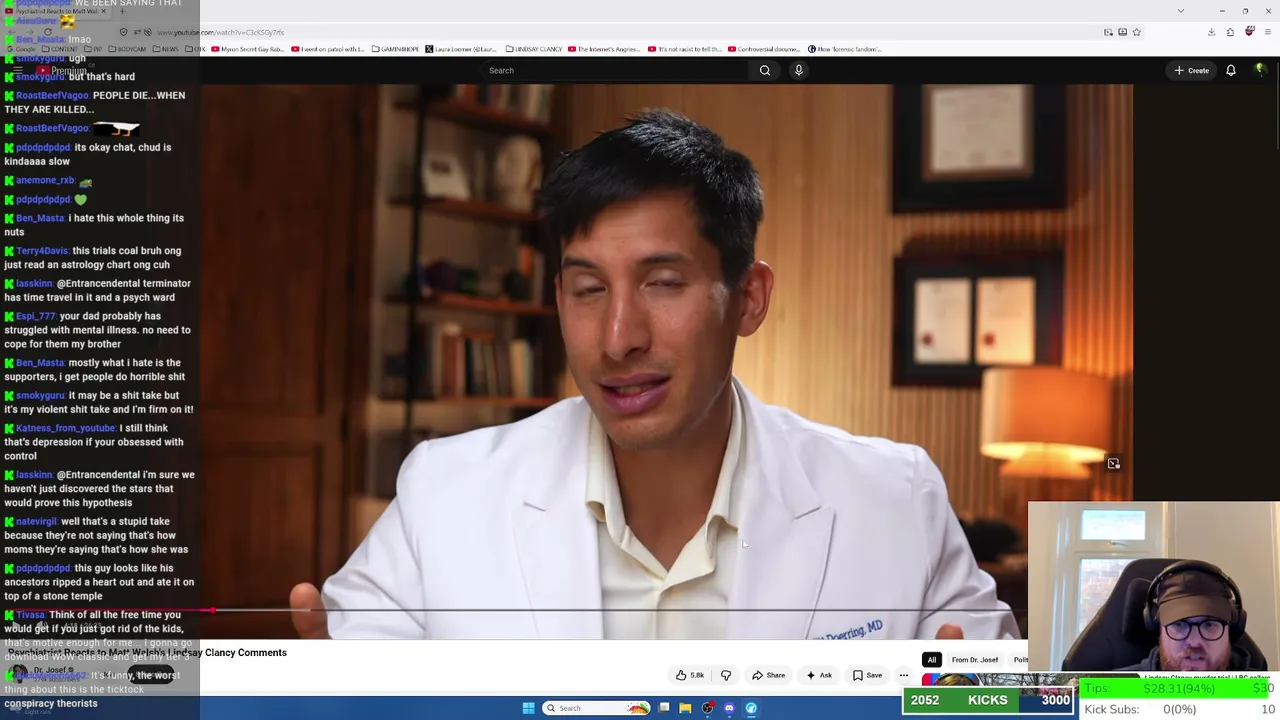
Task: Click chat username 'natevirgil'
Action: pyautogui.click(x=36, y=521)
